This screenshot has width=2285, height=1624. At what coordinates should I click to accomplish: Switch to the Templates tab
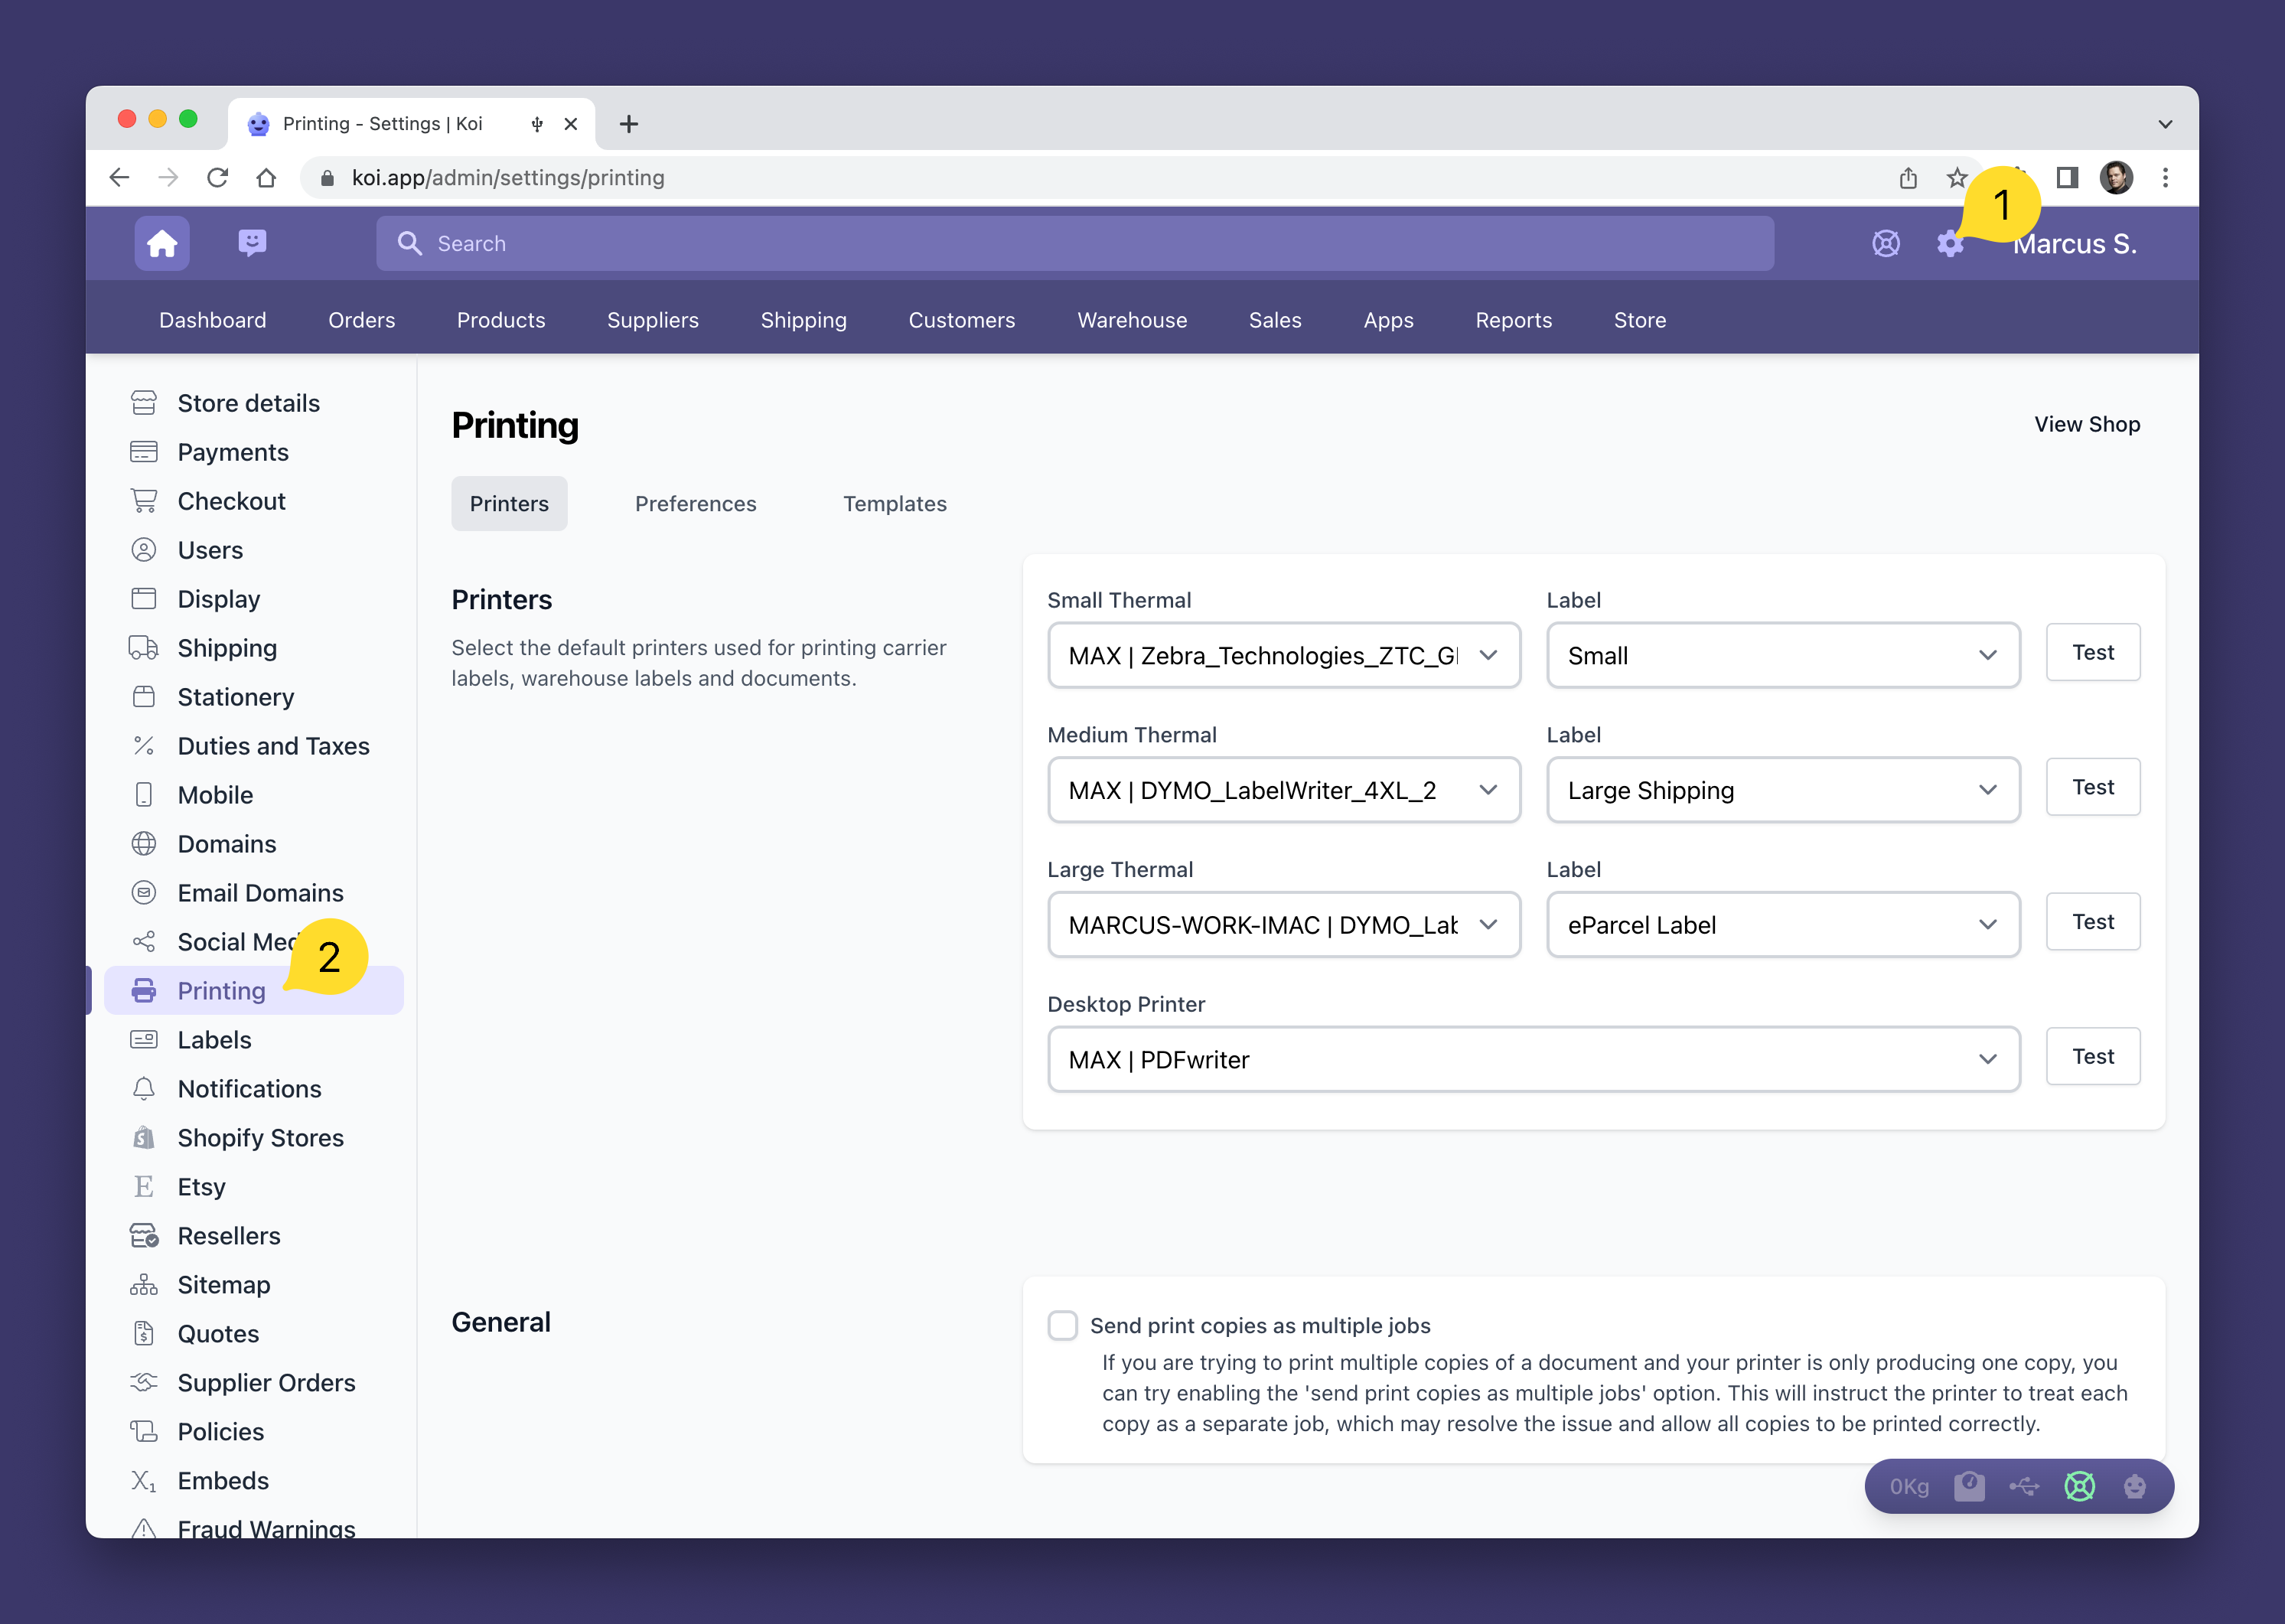tap(894, 504)
